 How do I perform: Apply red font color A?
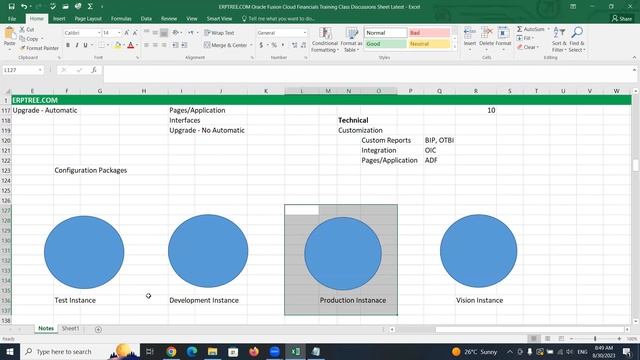(131, 45)
